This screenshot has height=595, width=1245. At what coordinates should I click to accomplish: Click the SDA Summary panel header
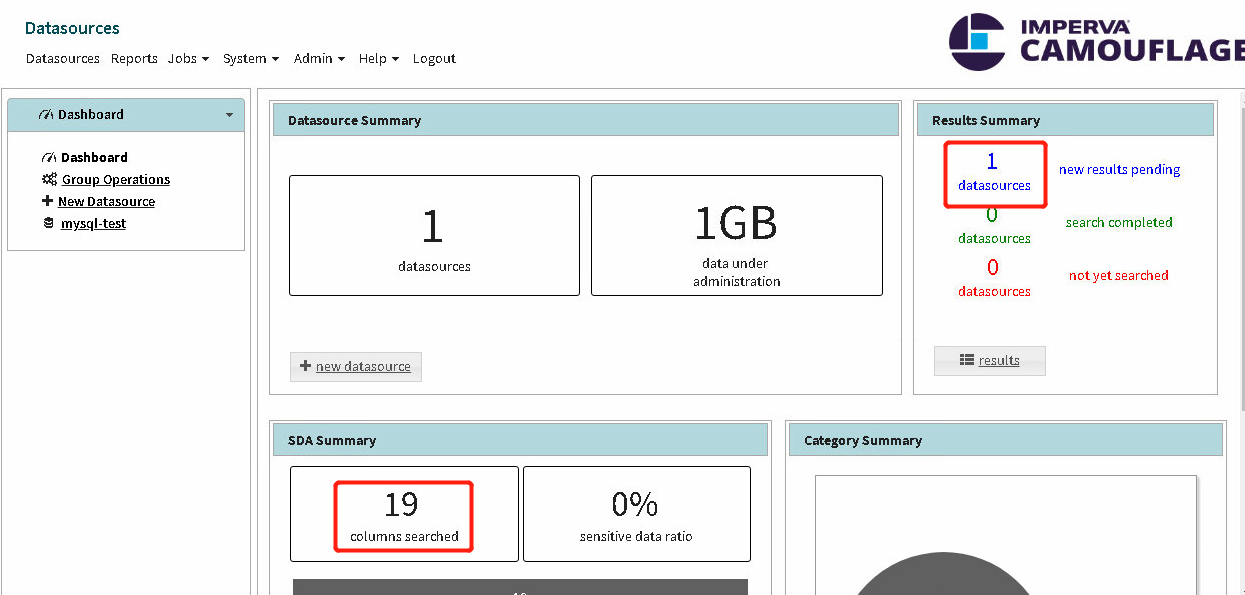coord(520,440)
